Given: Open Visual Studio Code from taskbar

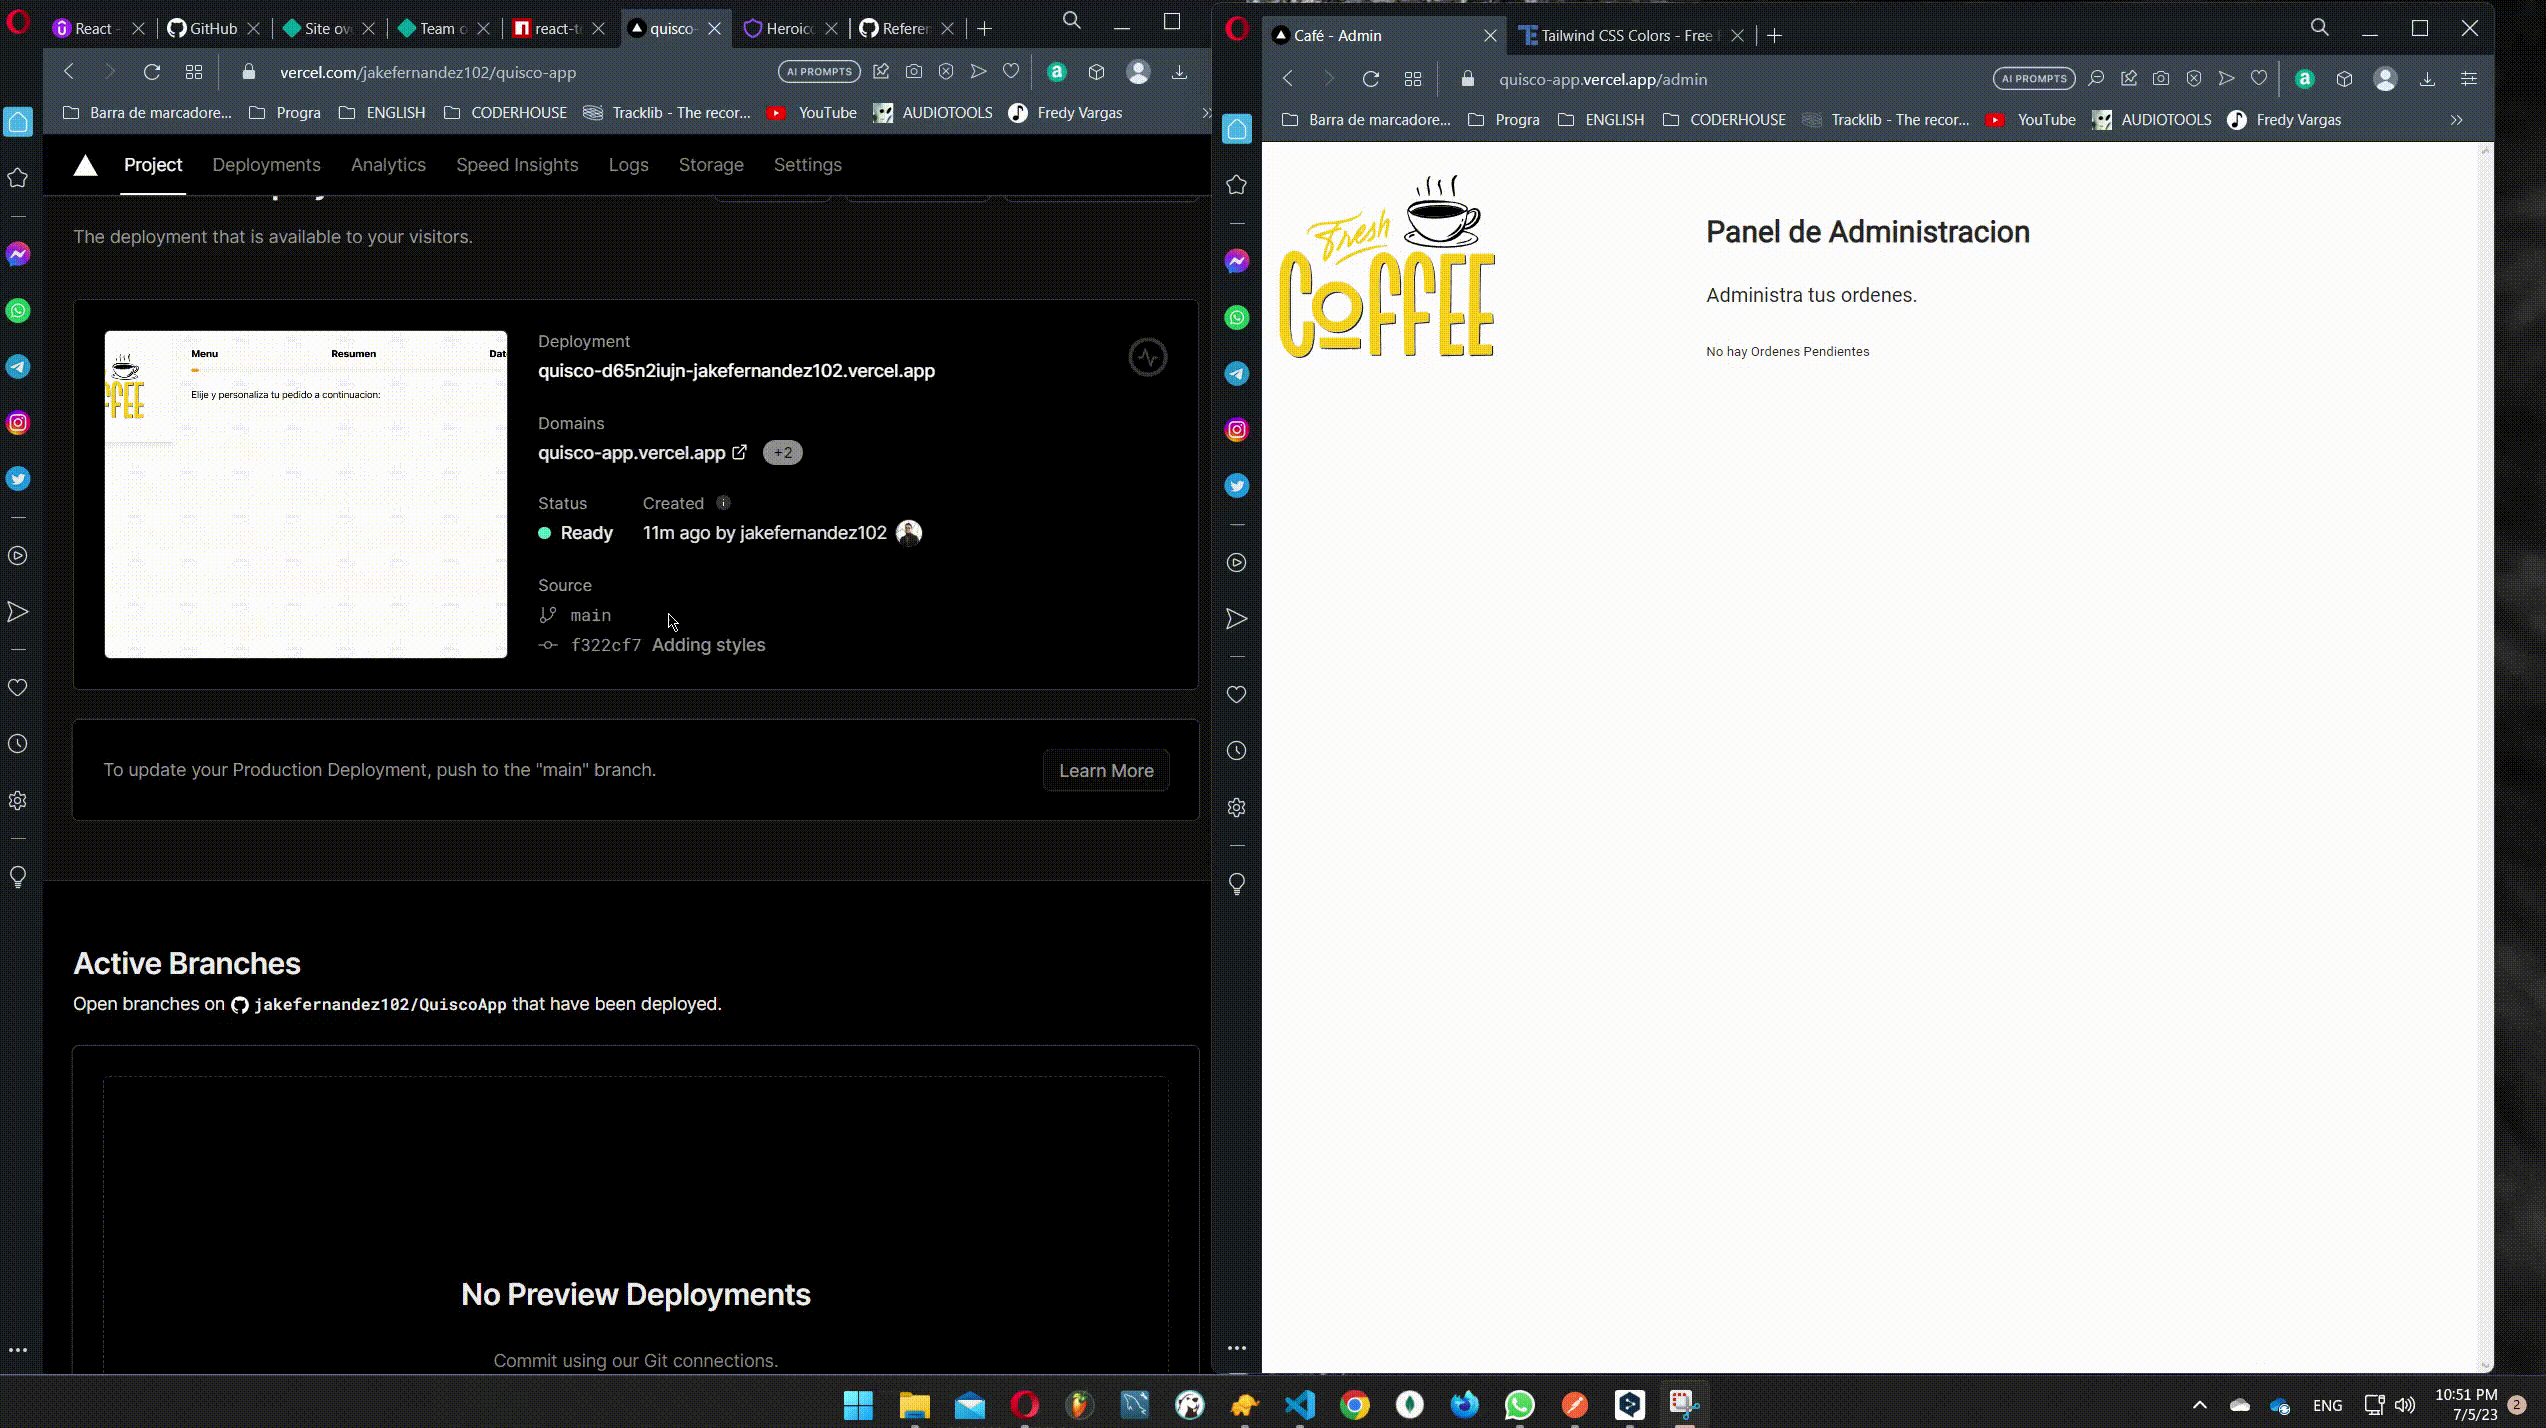Looking at the screenshot, I should click(1299, 1405).
